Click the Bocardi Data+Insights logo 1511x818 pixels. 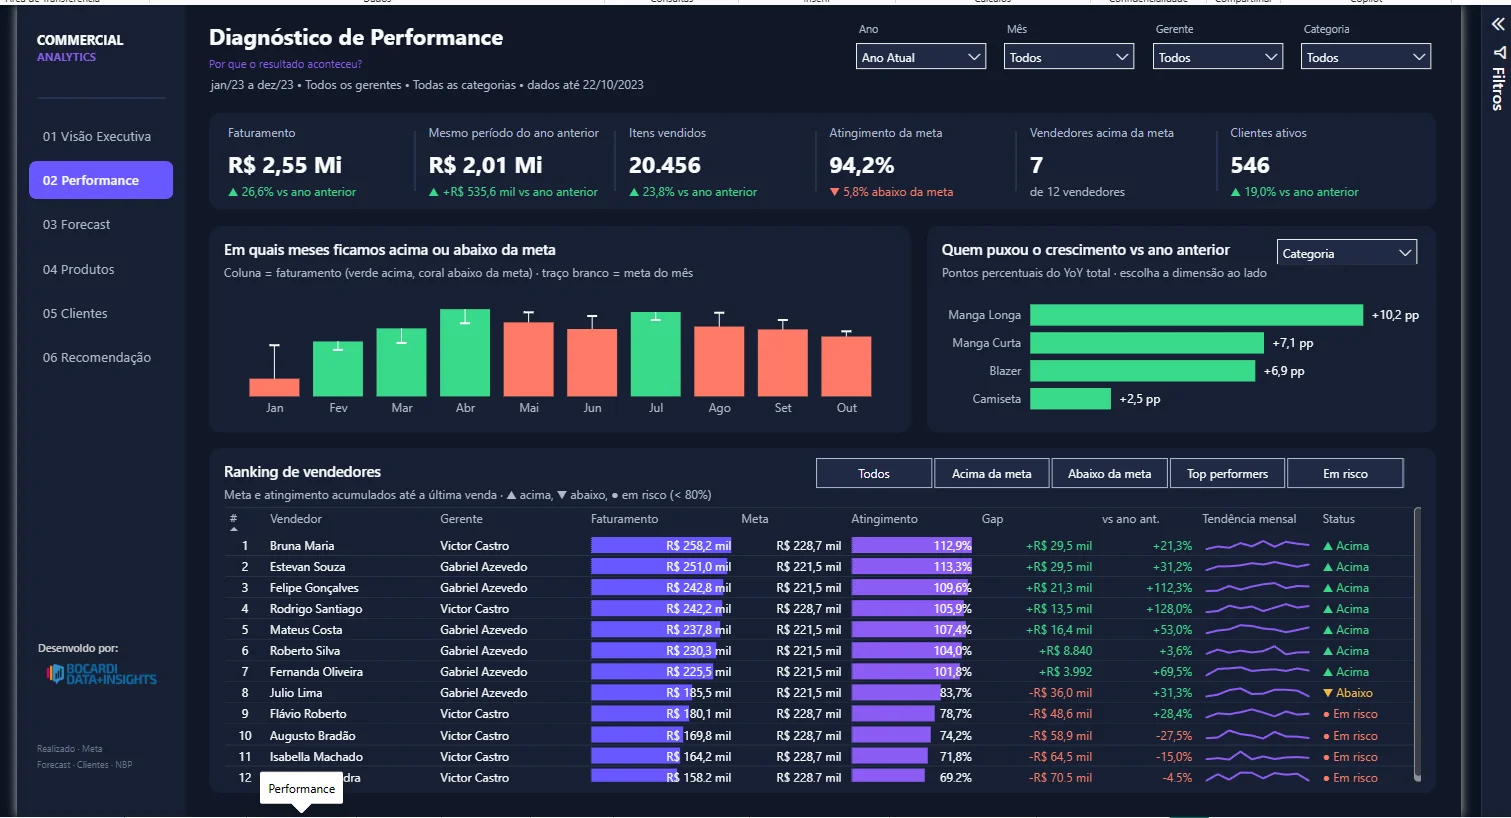[102, 674]
